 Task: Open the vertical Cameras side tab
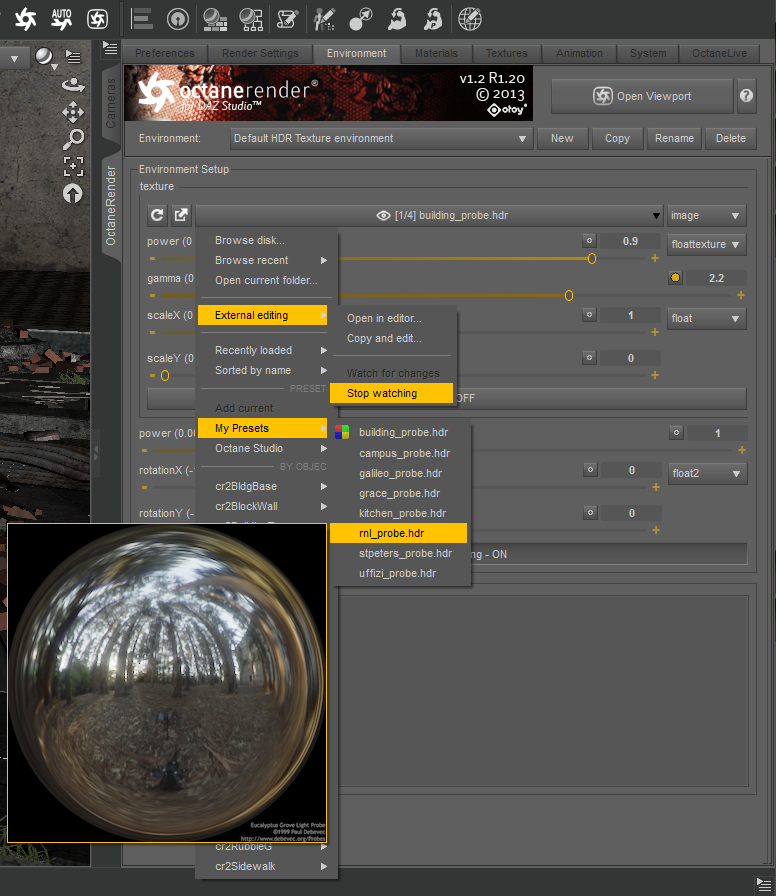(110, 102)
